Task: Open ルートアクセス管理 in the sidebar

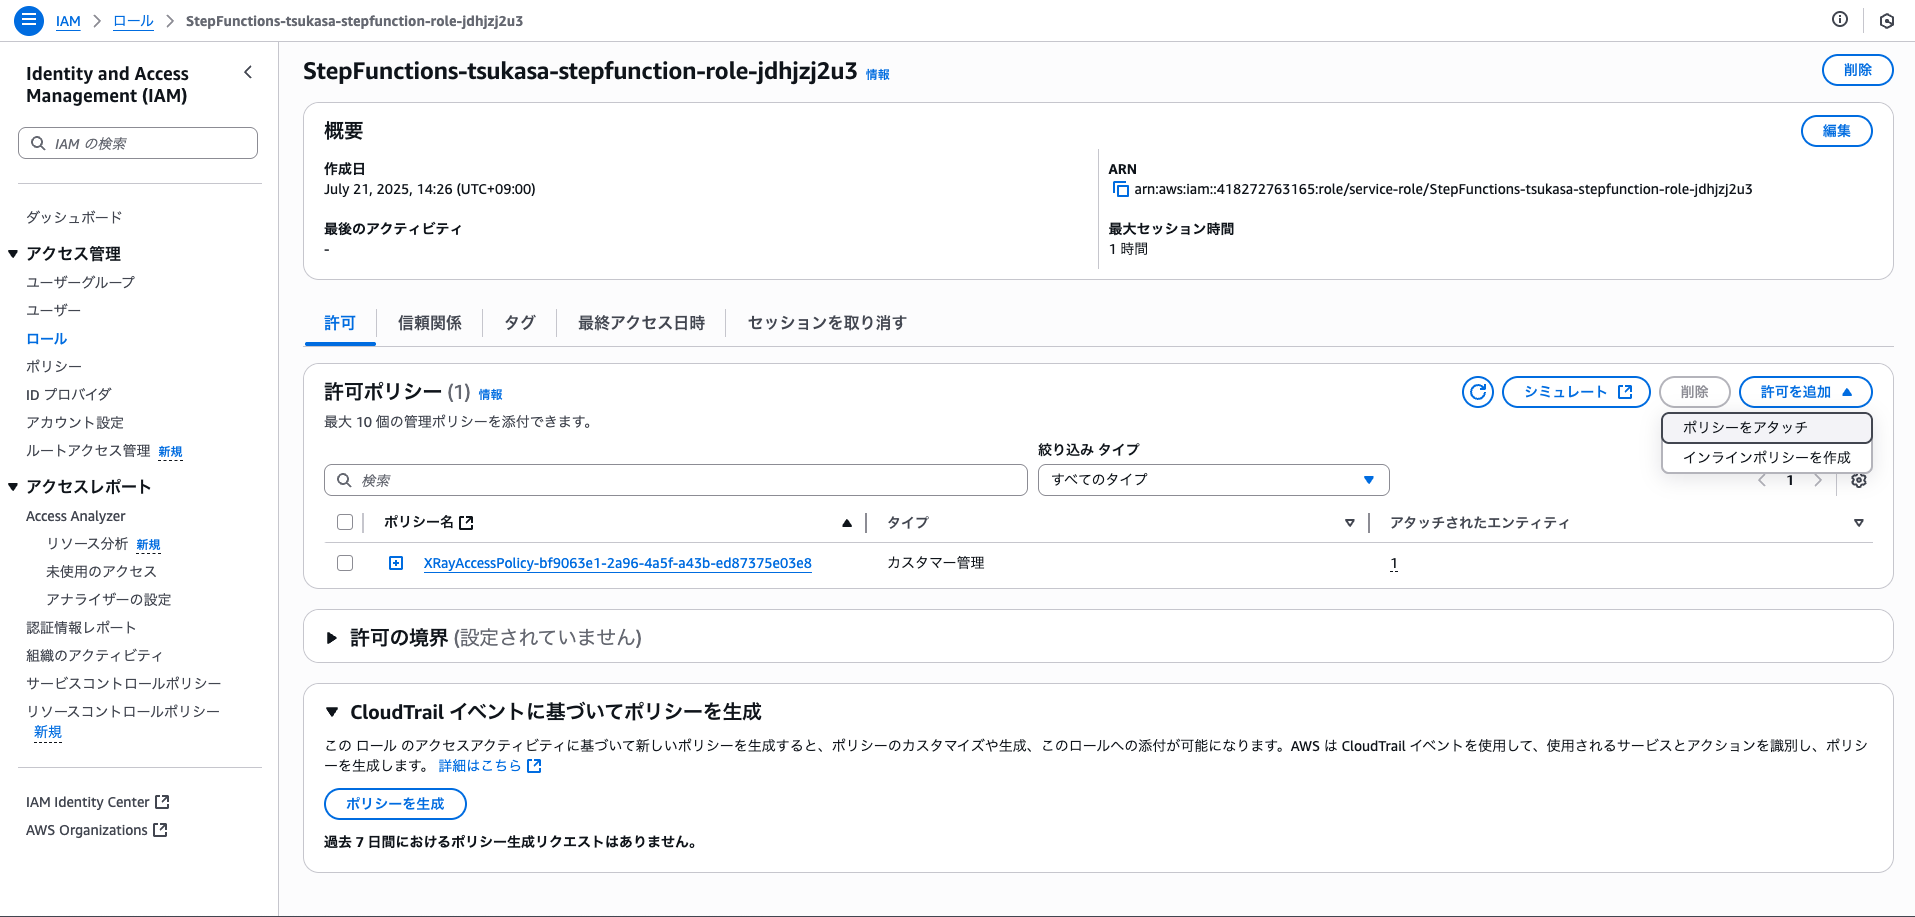Action: click(88, 450)
